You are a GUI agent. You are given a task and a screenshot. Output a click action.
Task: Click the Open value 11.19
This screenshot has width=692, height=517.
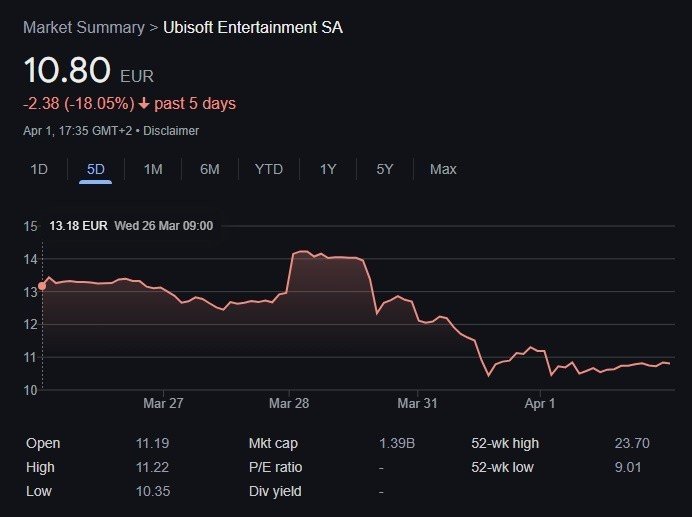coord(152,443)
